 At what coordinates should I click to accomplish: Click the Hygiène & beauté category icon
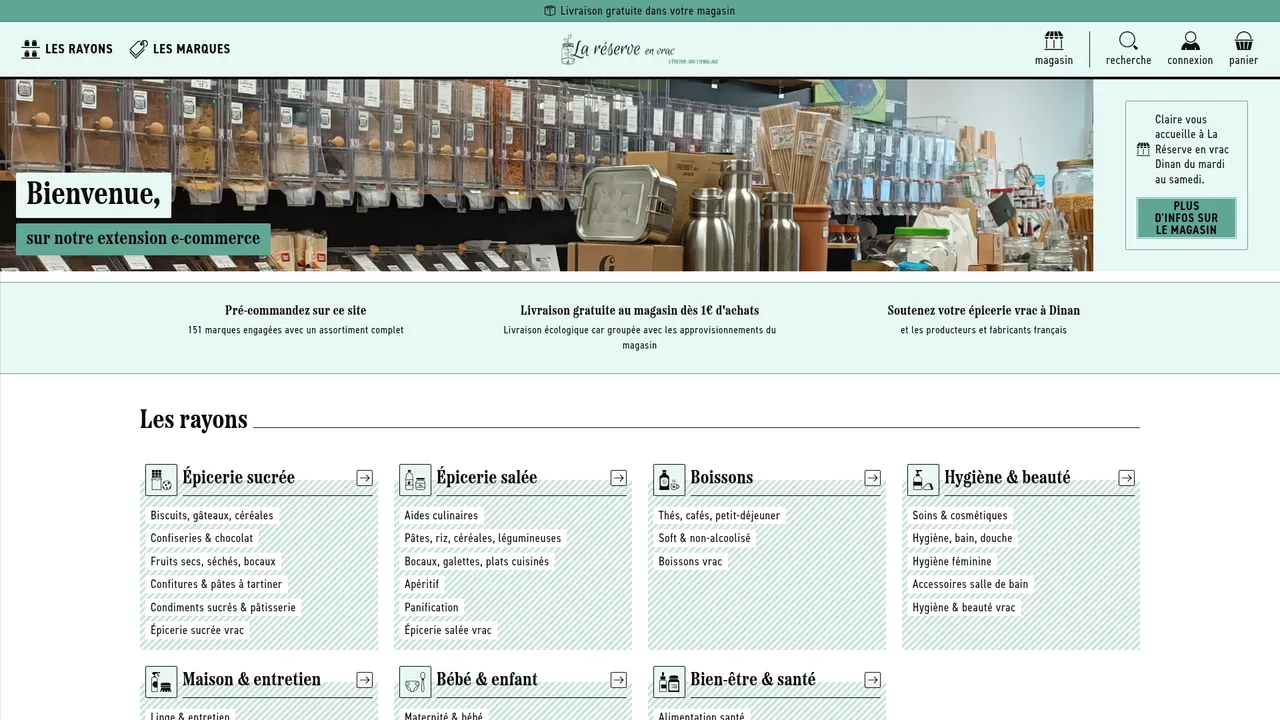click(923, 480)
